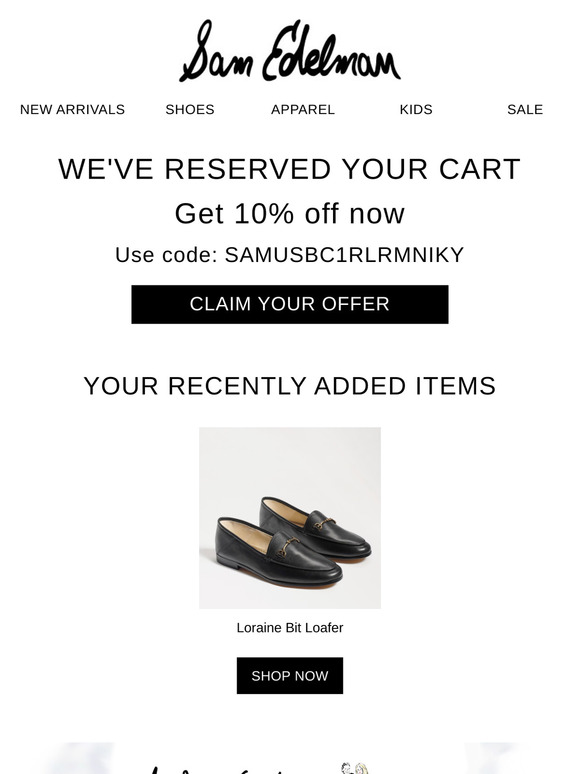This screenshot has height=774, width=580.
Task: Click the Get 10% off now text
Action: 290,214
